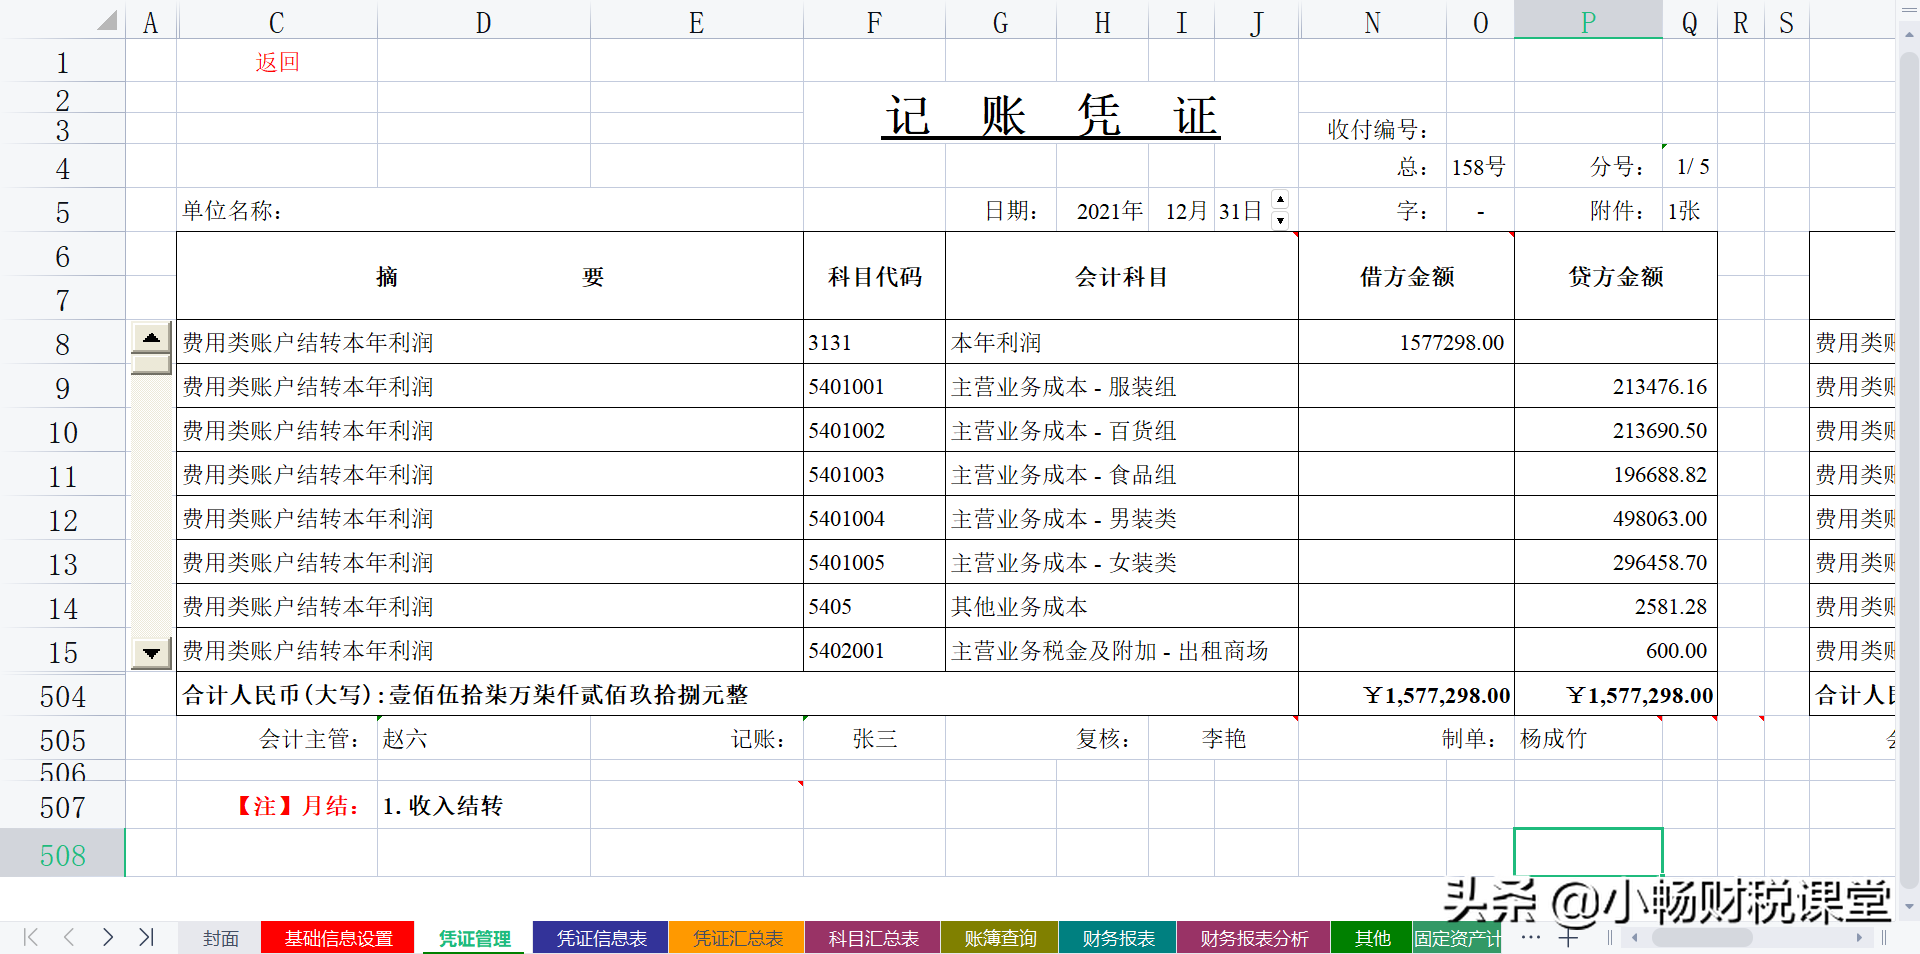
Task: Open the 凭证信息表 sheet tab
Action: tap(599, 938)
